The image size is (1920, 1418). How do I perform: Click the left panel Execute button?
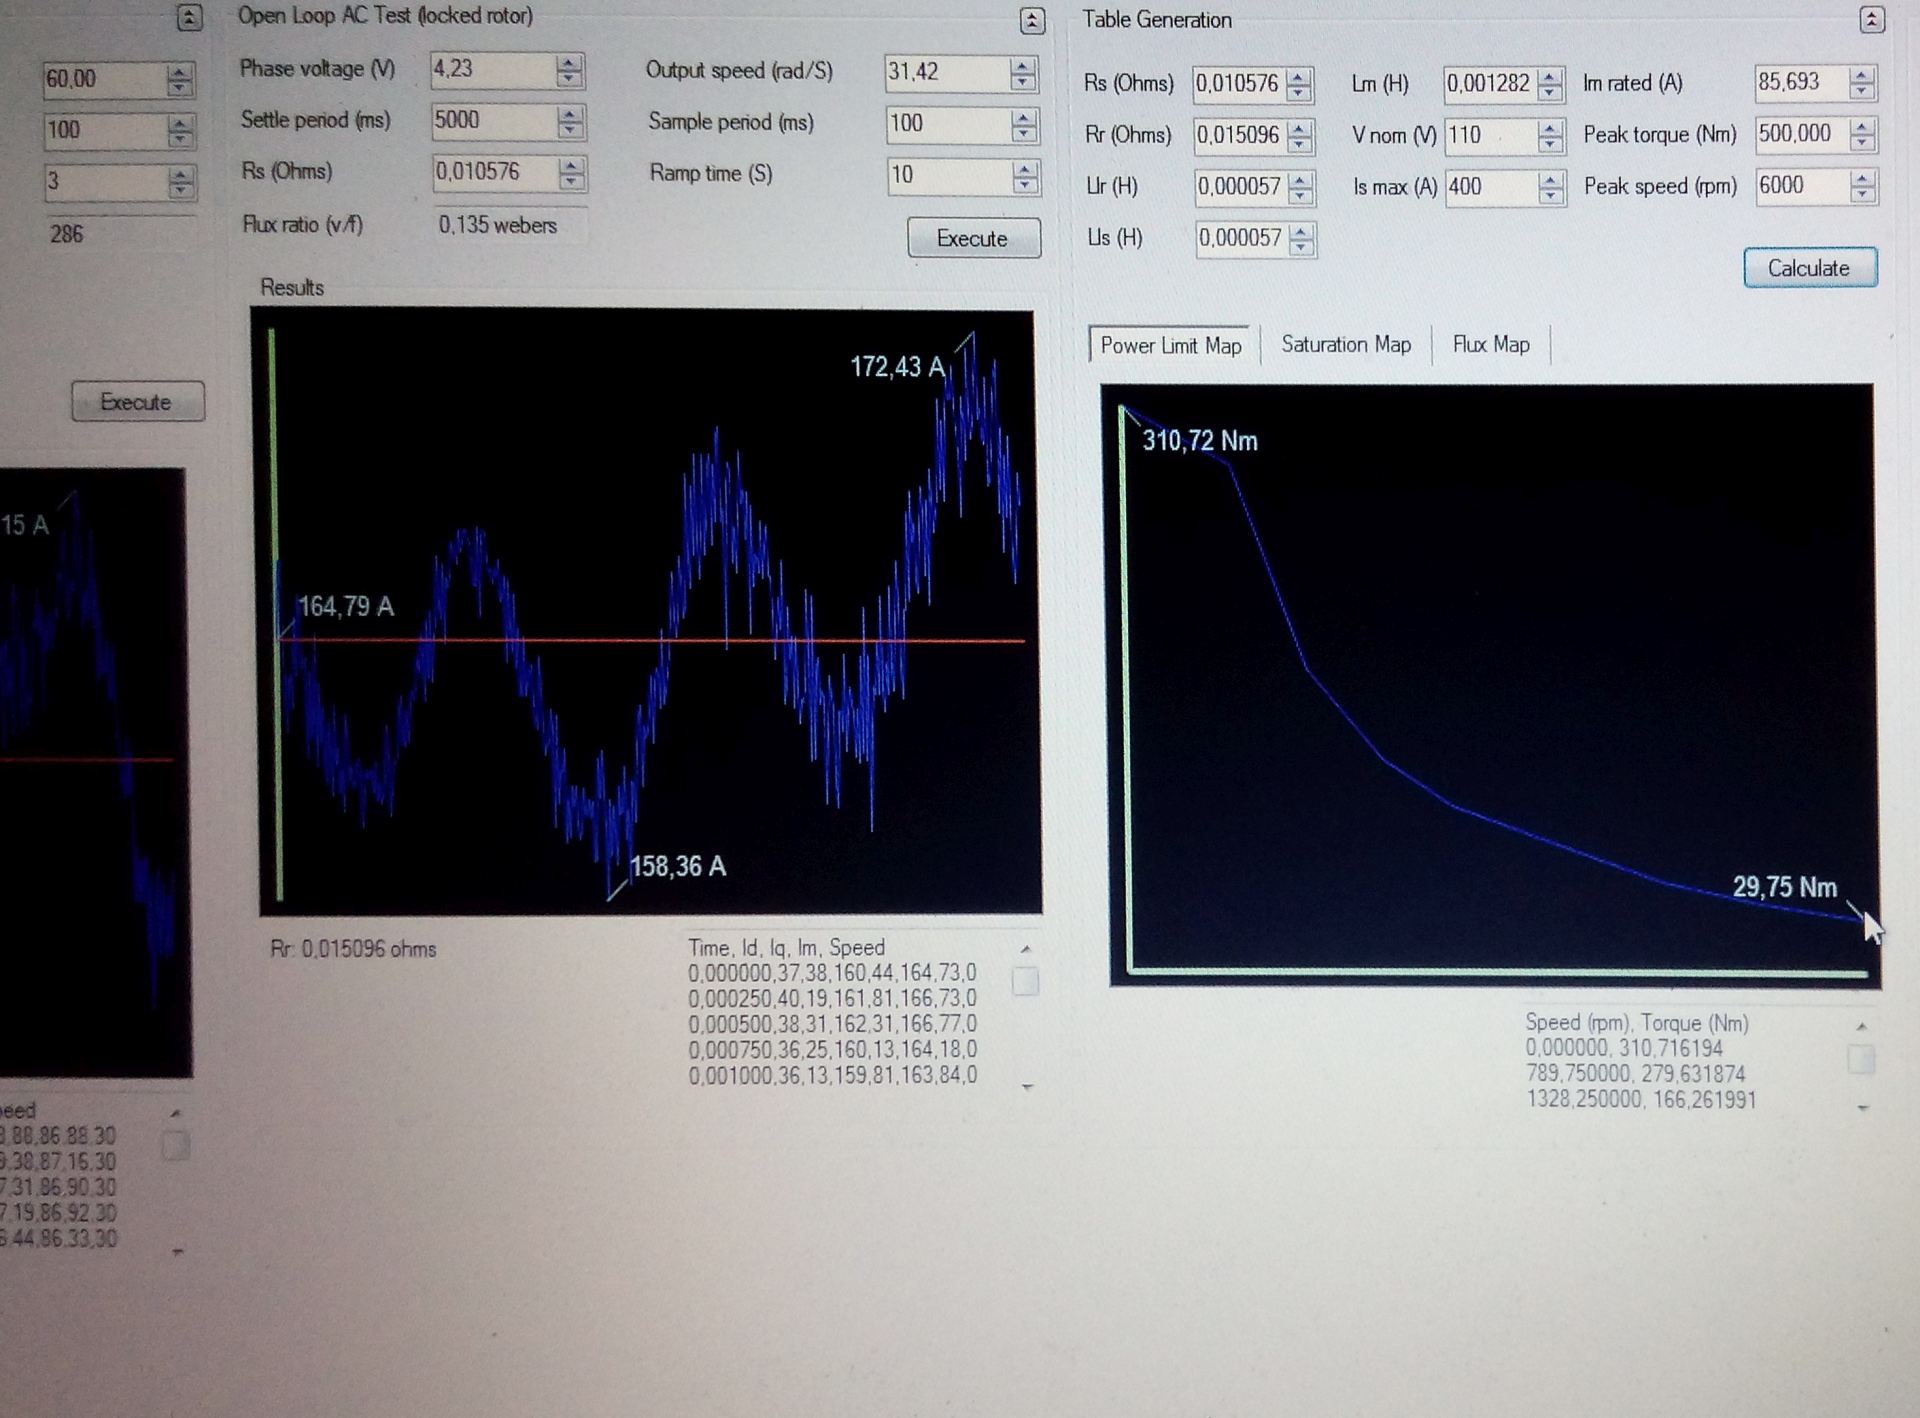click(x=137, y=402)
